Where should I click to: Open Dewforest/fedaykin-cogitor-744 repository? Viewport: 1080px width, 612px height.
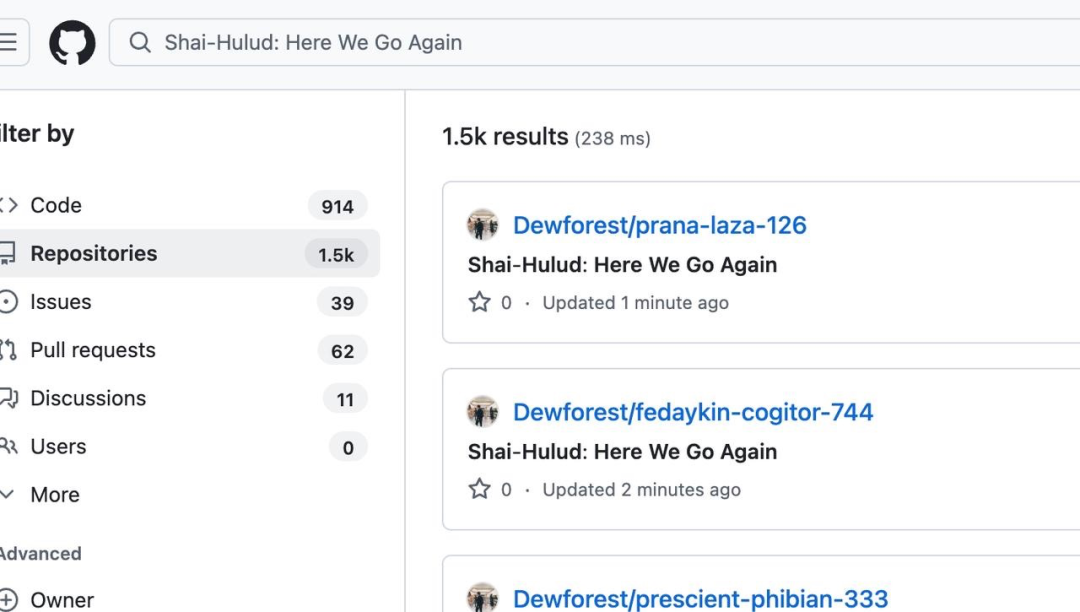tap(693, 412)
